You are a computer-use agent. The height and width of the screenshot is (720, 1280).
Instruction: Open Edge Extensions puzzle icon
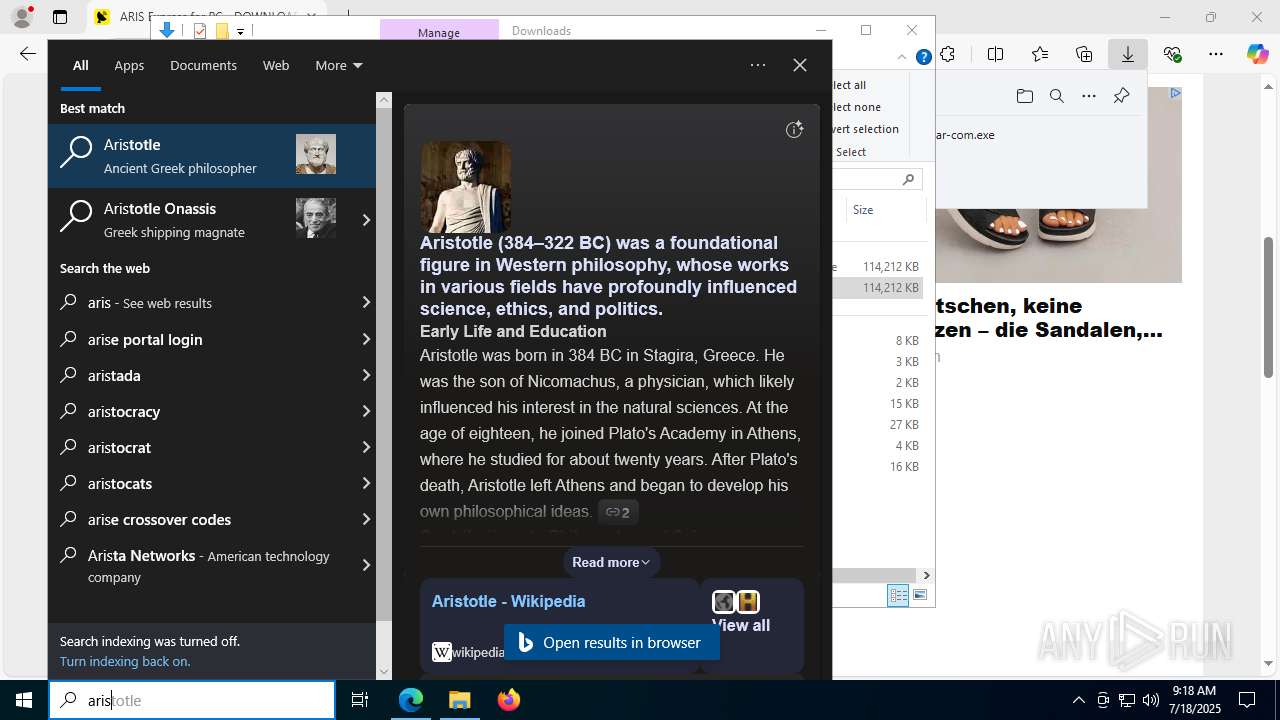[x=947, y=54]
